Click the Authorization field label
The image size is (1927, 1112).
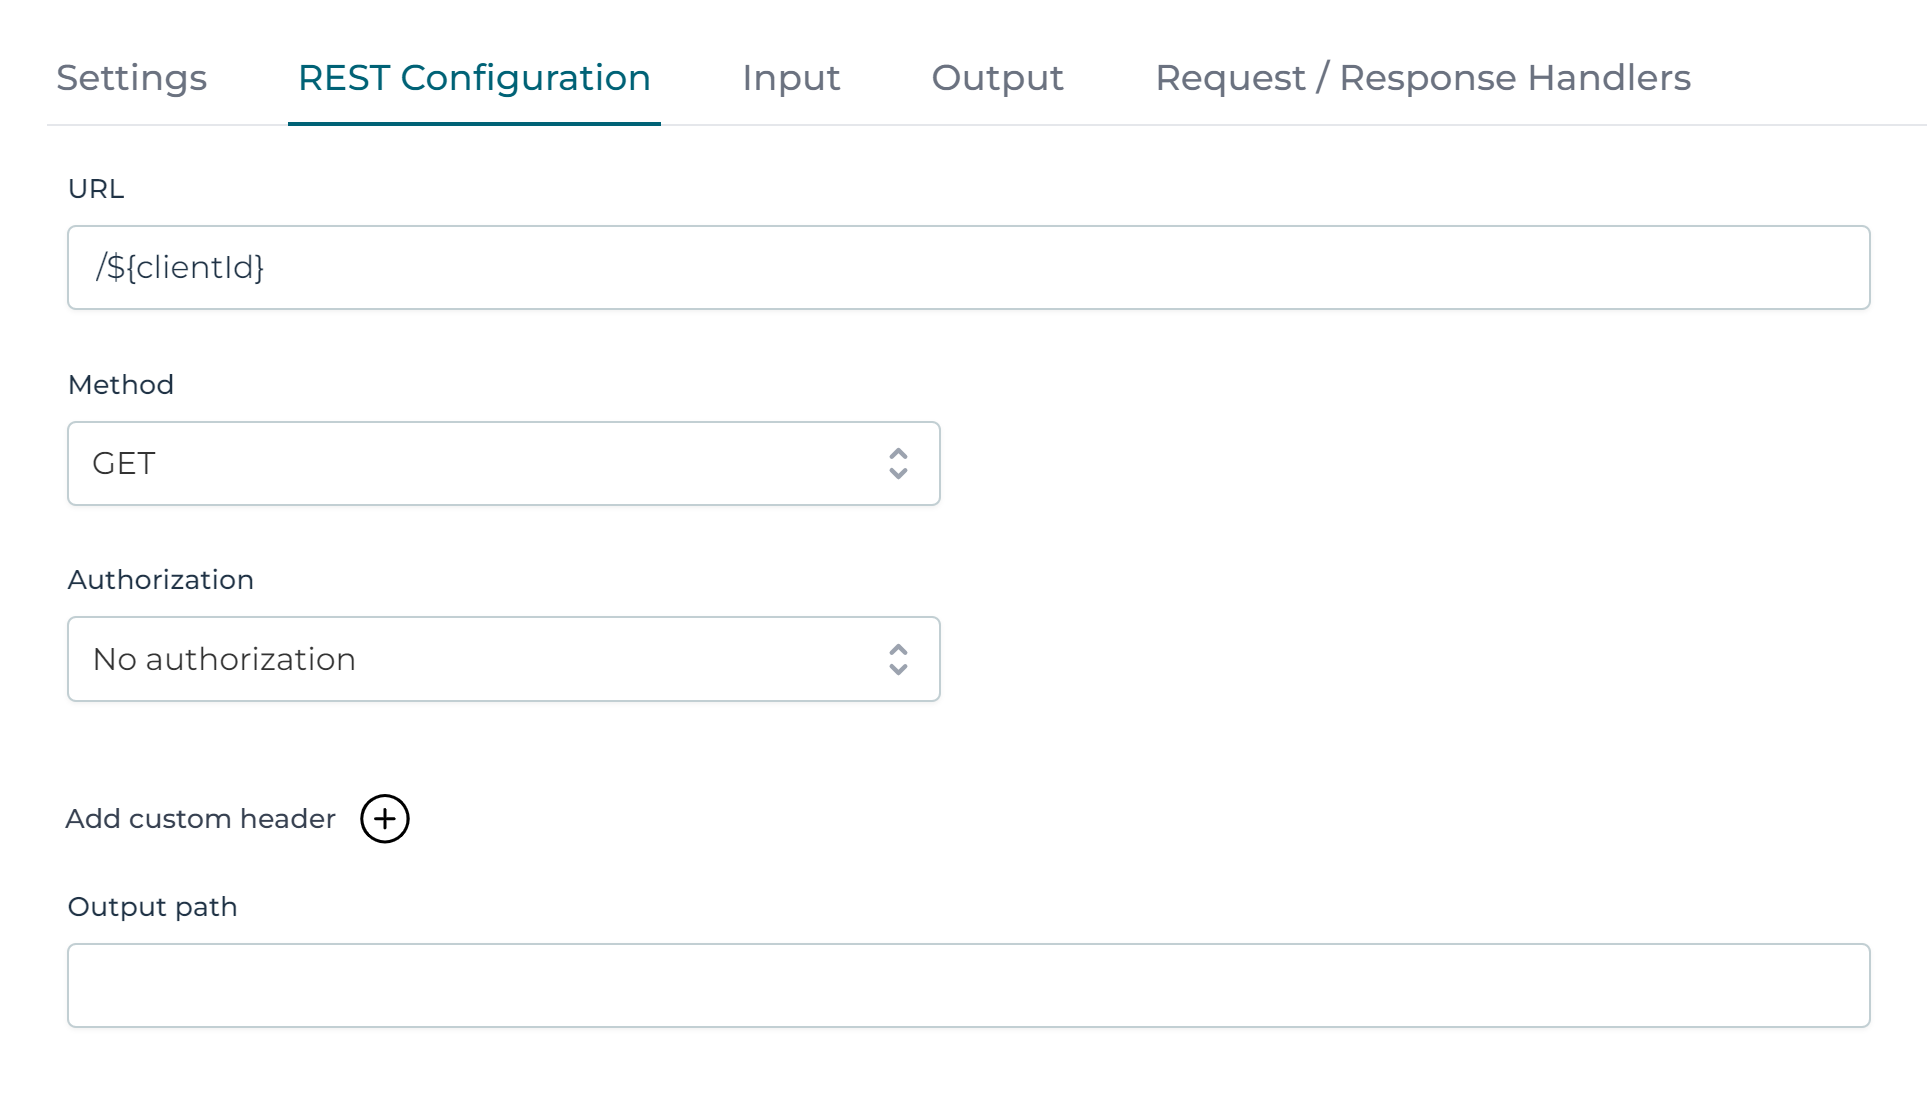point(161,580)
